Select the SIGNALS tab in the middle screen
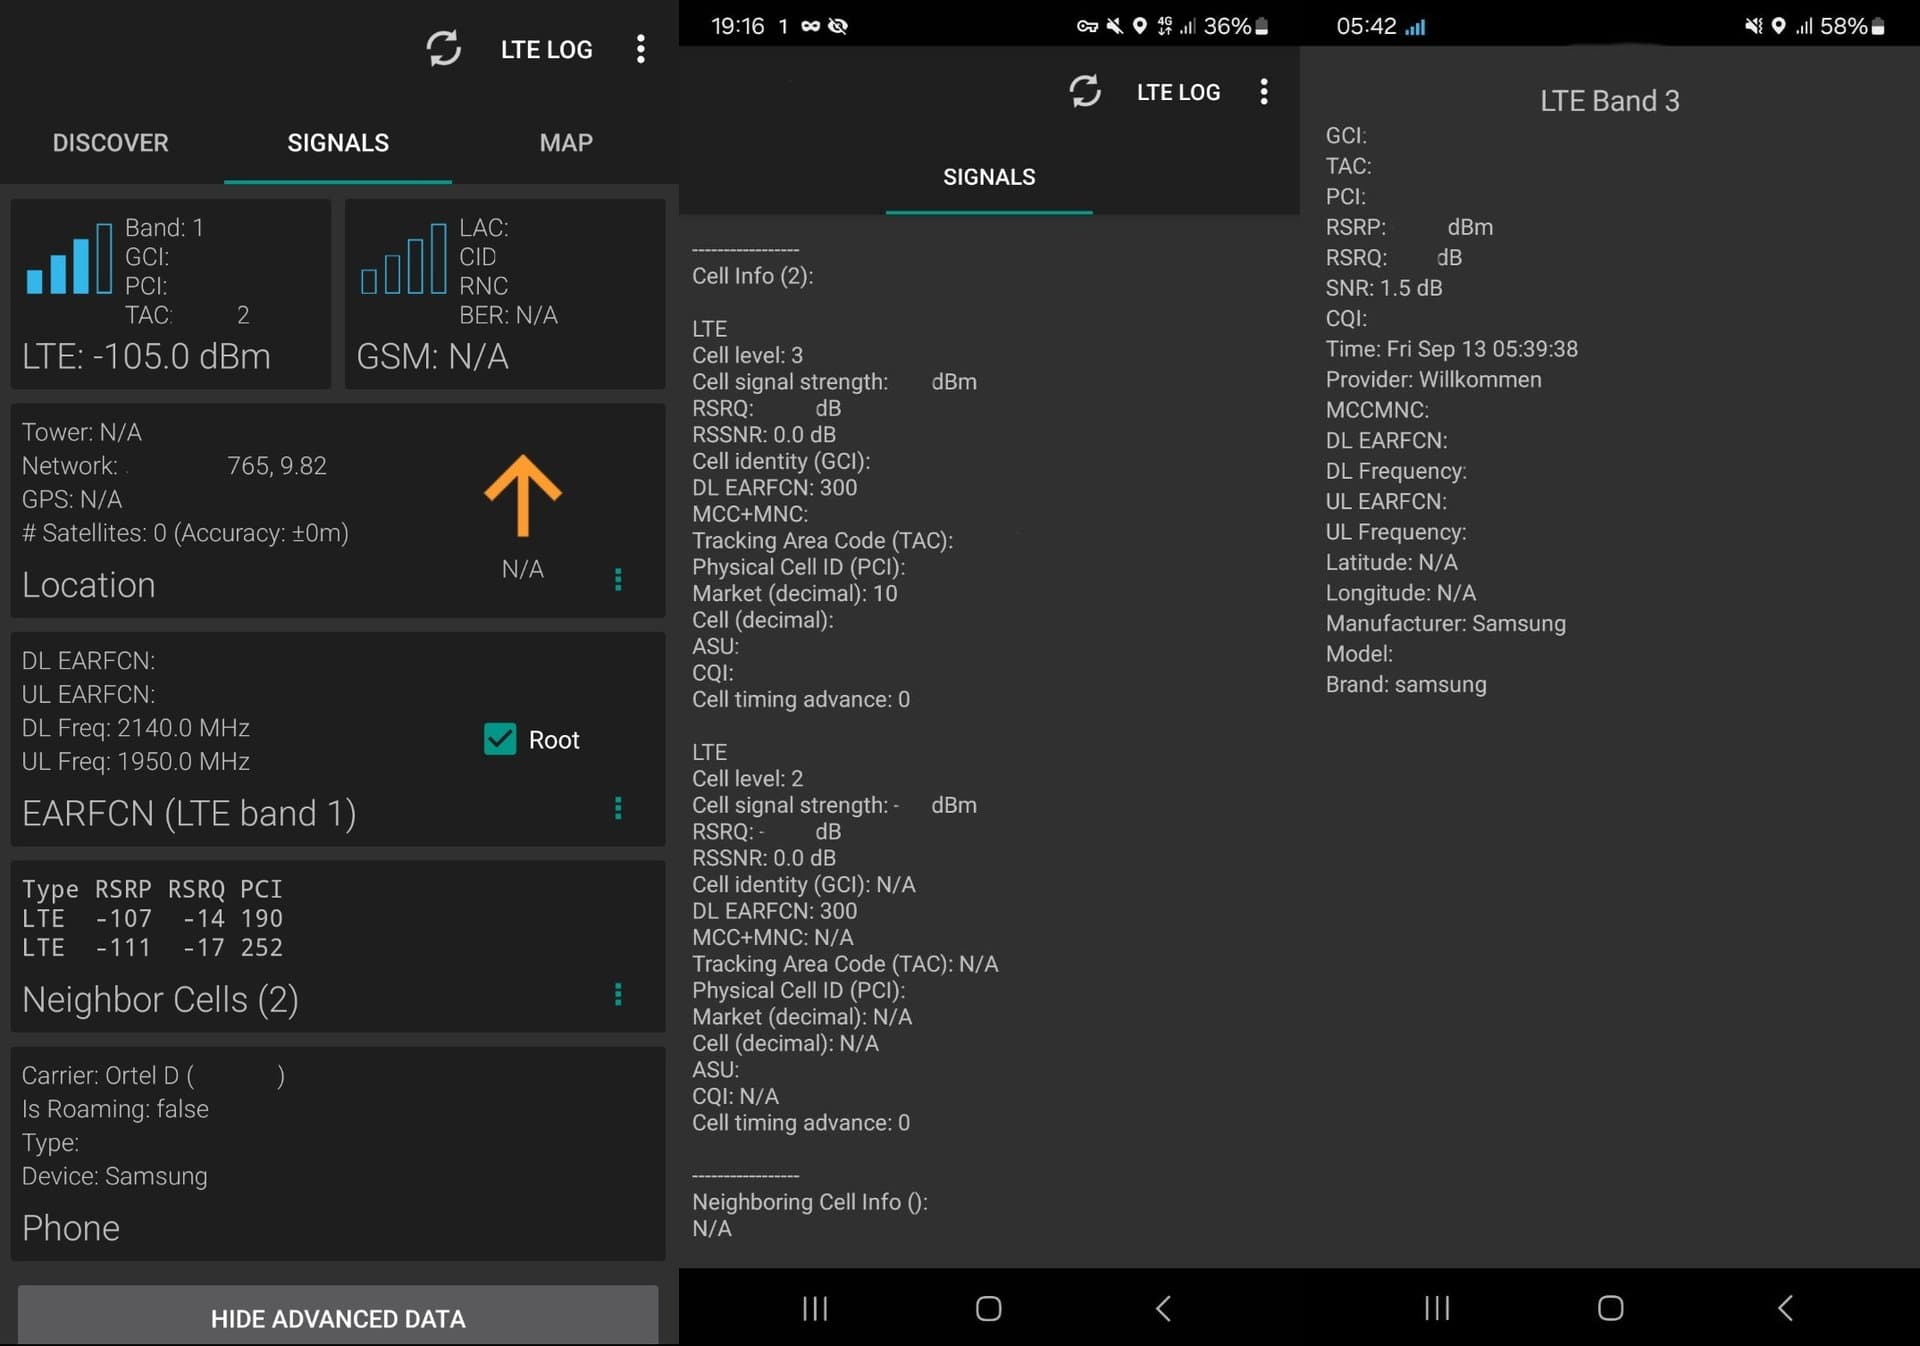Image resolution: width=1920 pixels, height=1346 pixels. (x=989, y=177)
